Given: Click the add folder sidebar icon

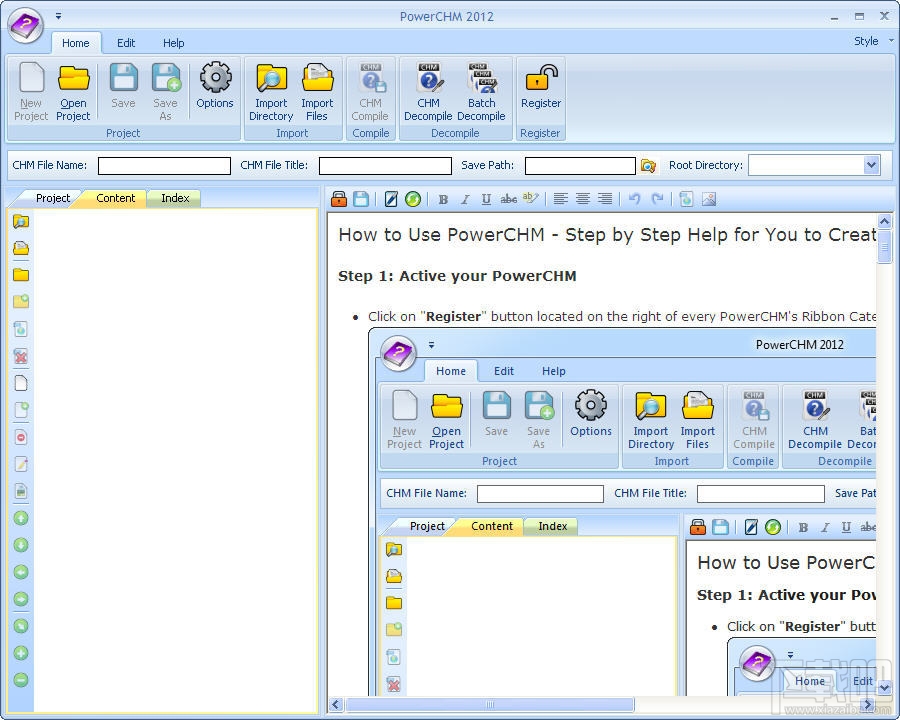Looking at the screenshot, I should [x=21, y=301].
